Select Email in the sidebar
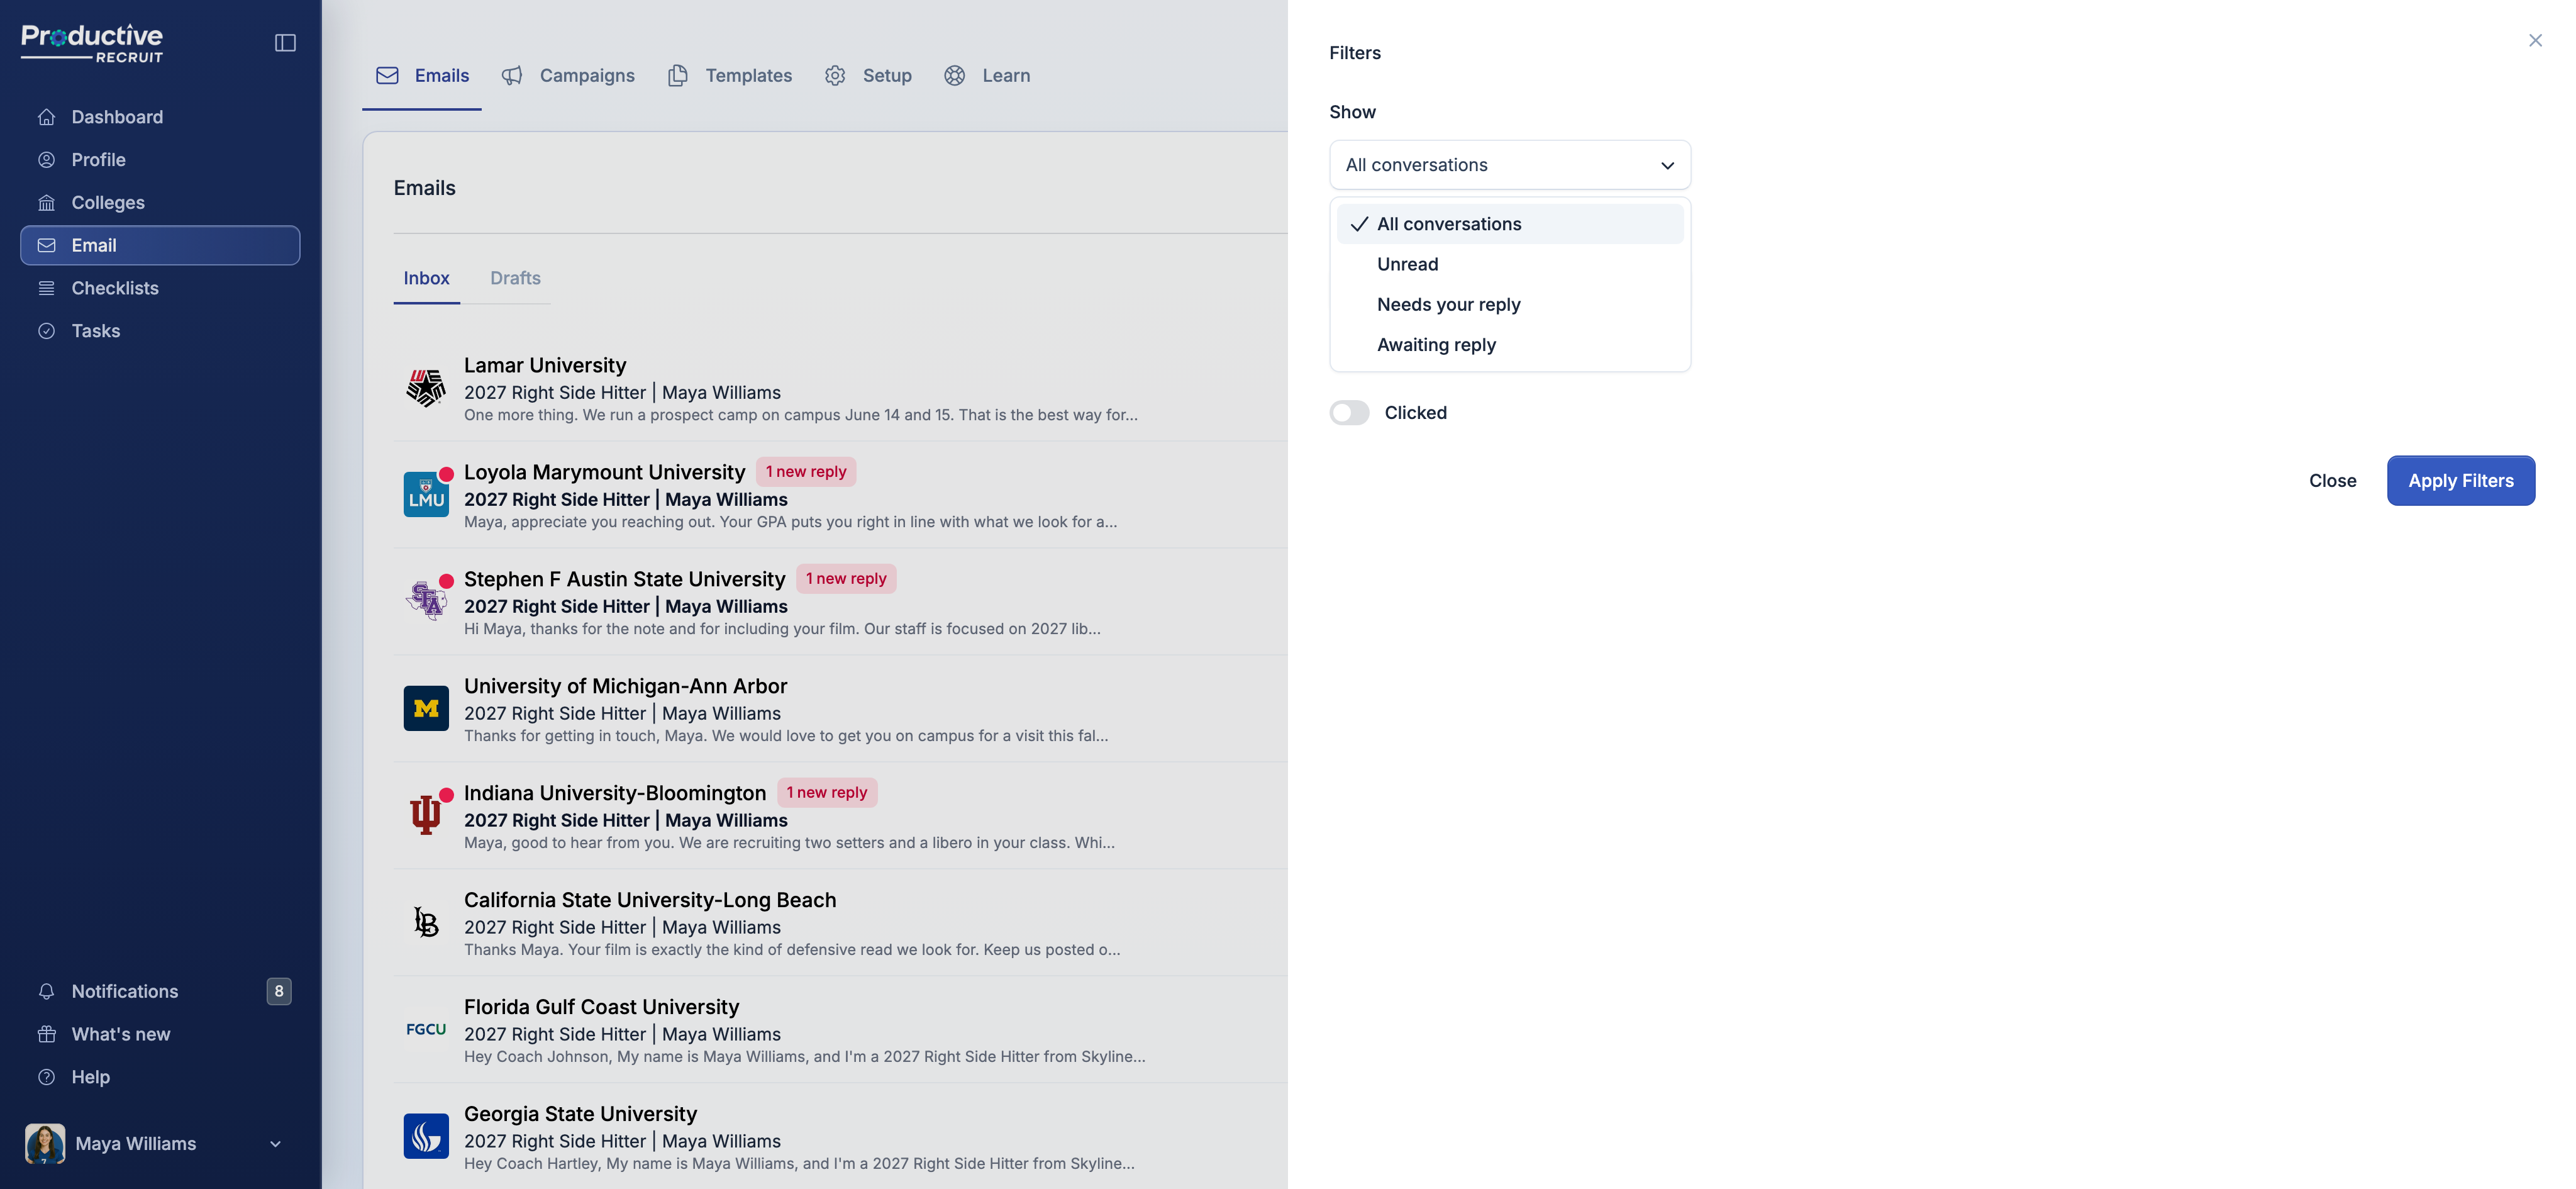This screenshot has height=1189, width=2576. coord(160,245)
